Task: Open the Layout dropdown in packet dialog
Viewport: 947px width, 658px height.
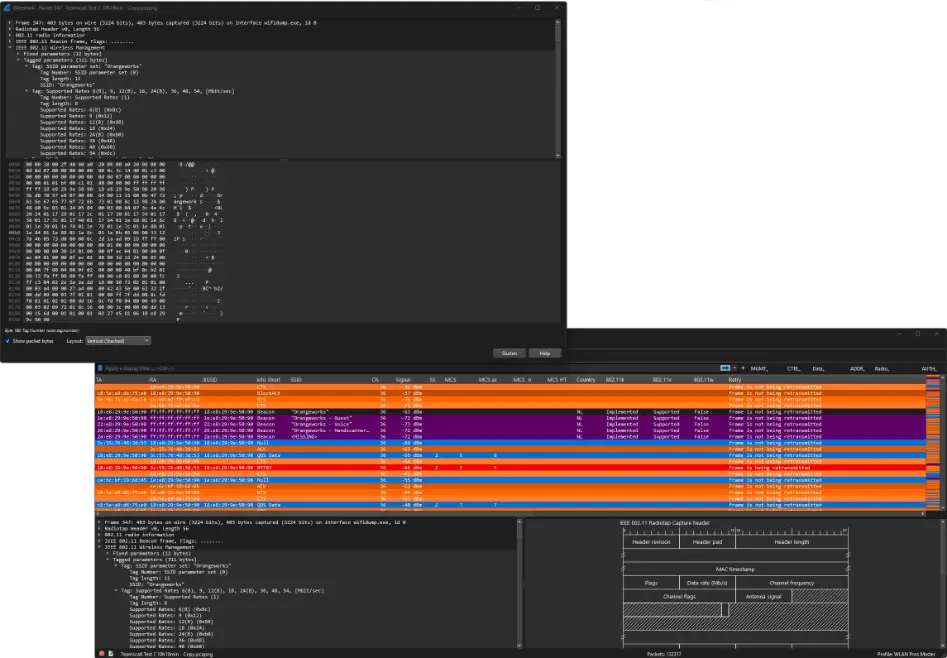Action: coord(116,340)
